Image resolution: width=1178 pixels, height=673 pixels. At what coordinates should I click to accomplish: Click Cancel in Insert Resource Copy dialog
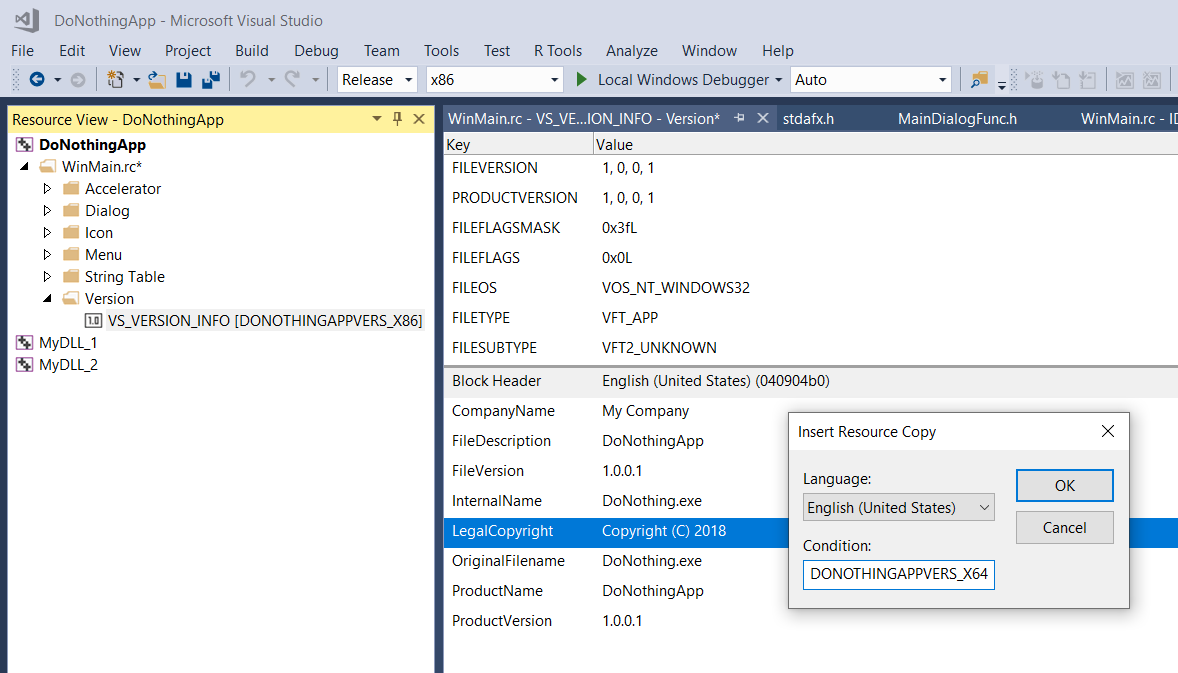(x=1065, y=527)
